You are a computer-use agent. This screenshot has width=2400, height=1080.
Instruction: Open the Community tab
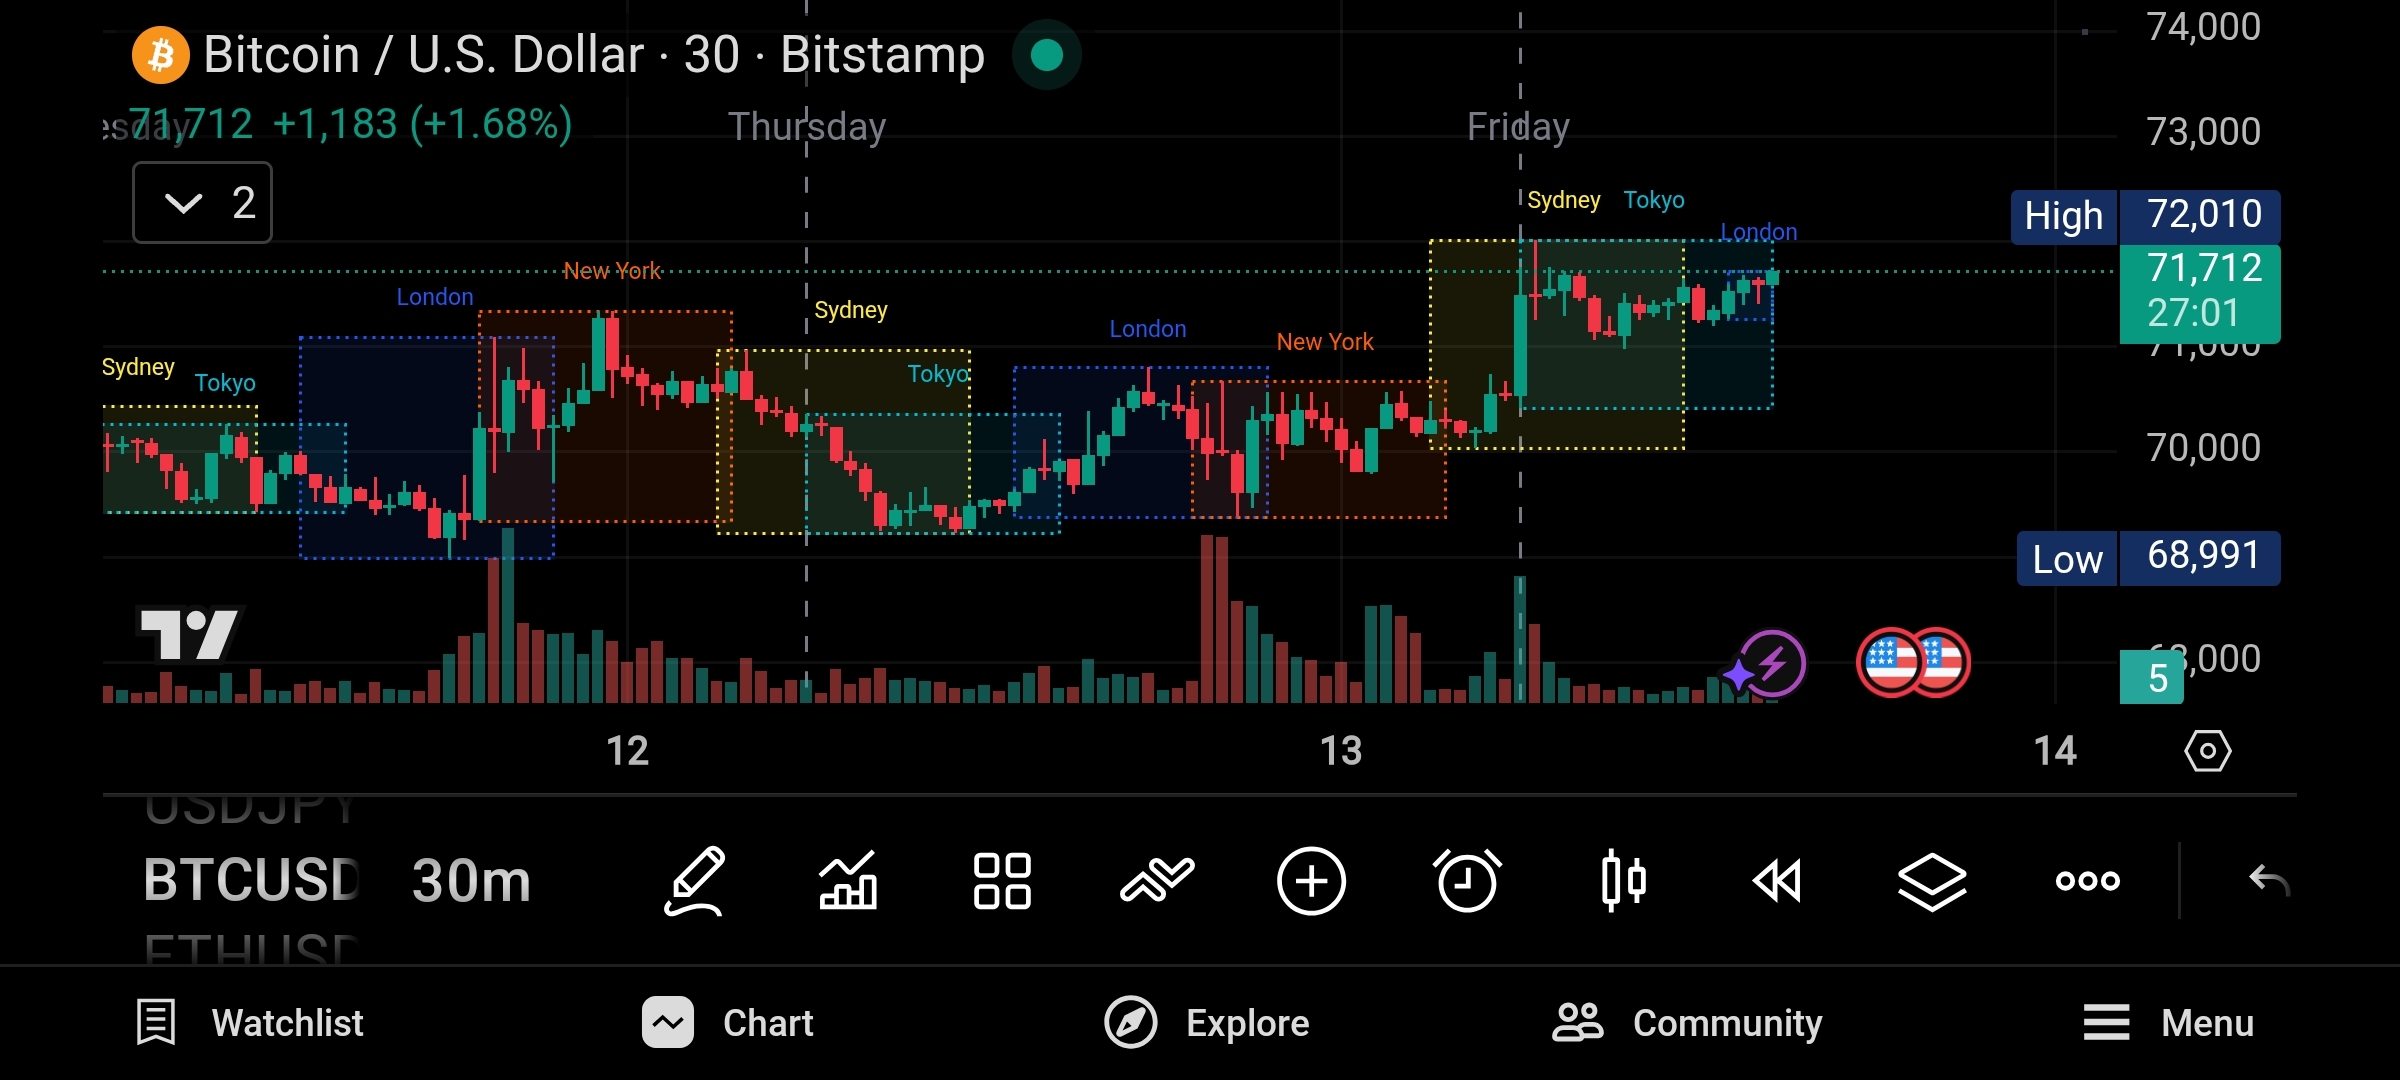point(1687,1023)
